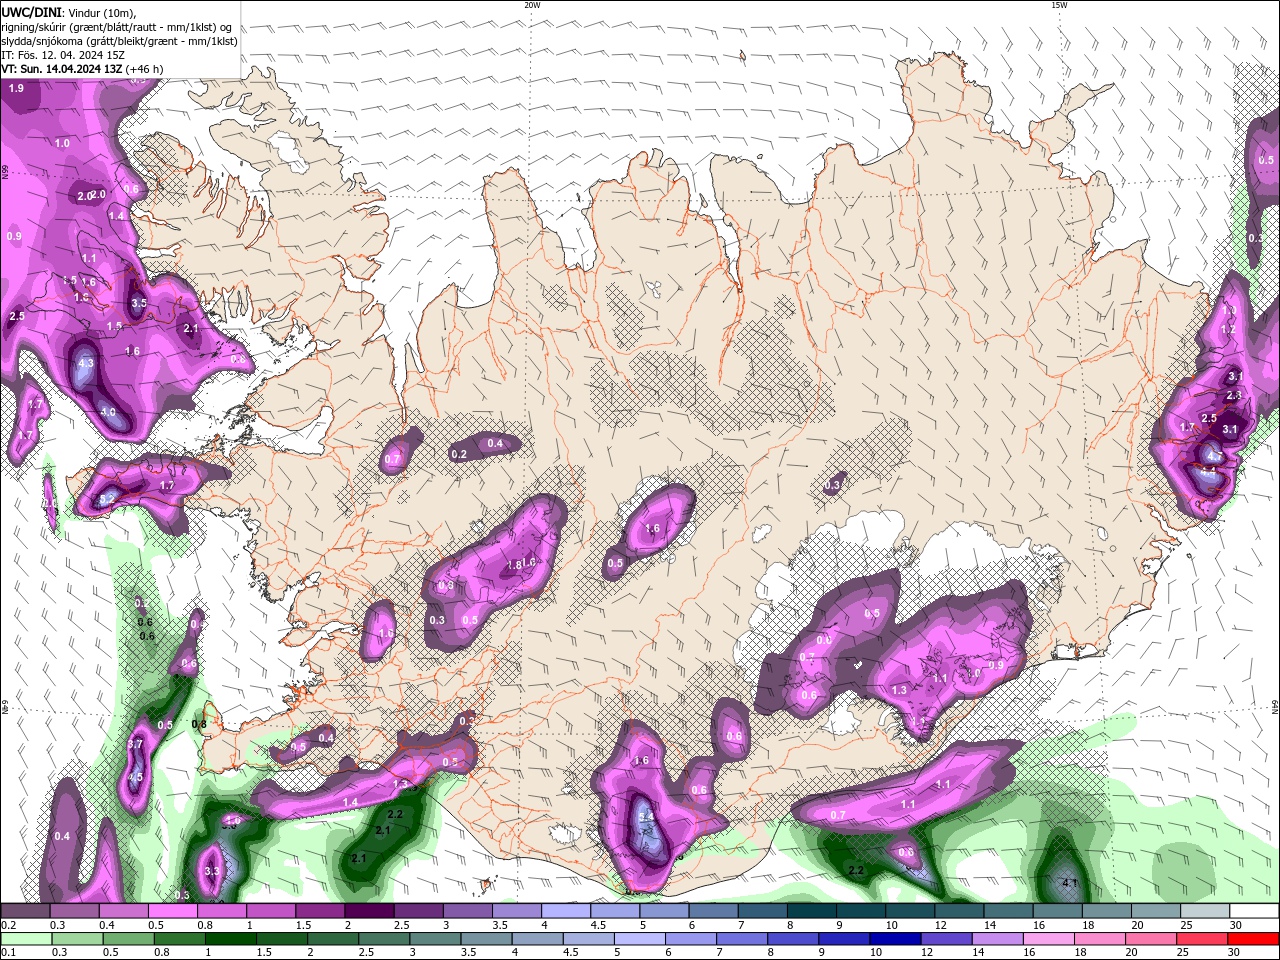
Task: Click the 3.7 value off the southwest coast
Action: [136, 745]
